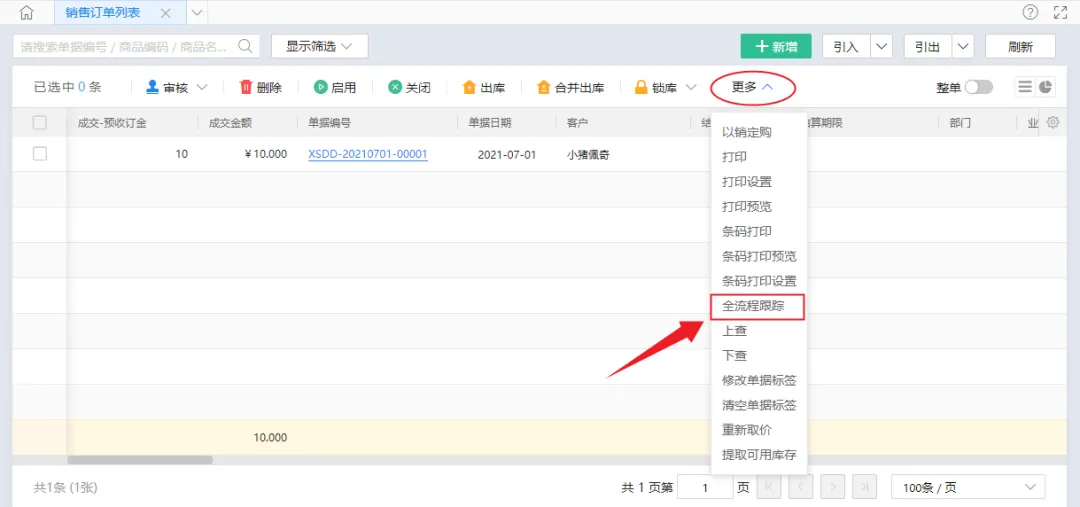
Task: Switch to list view icon
Action: click(1025, 87)
